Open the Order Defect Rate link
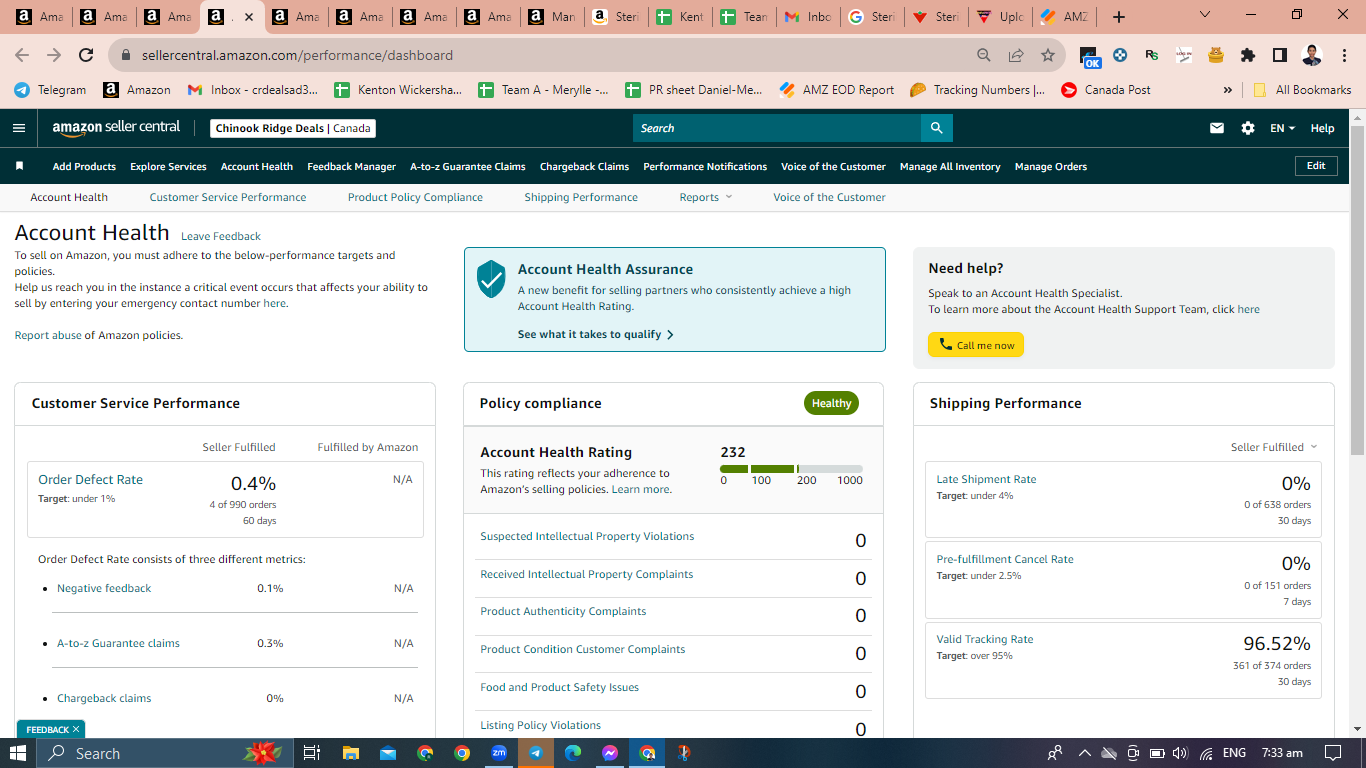 pyautogui.click(x=90, y=479)
